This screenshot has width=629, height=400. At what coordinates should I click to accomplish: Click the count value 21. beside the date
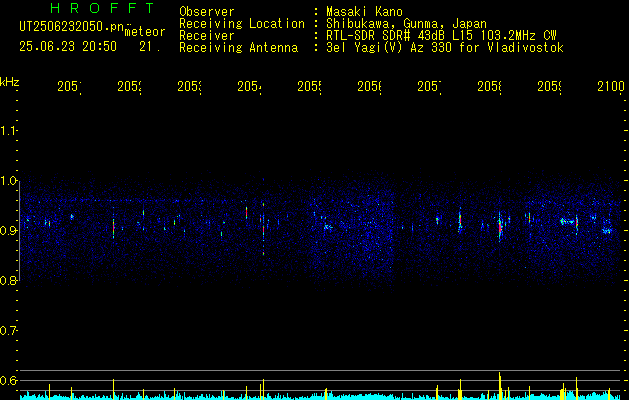[x=150, y=47]
